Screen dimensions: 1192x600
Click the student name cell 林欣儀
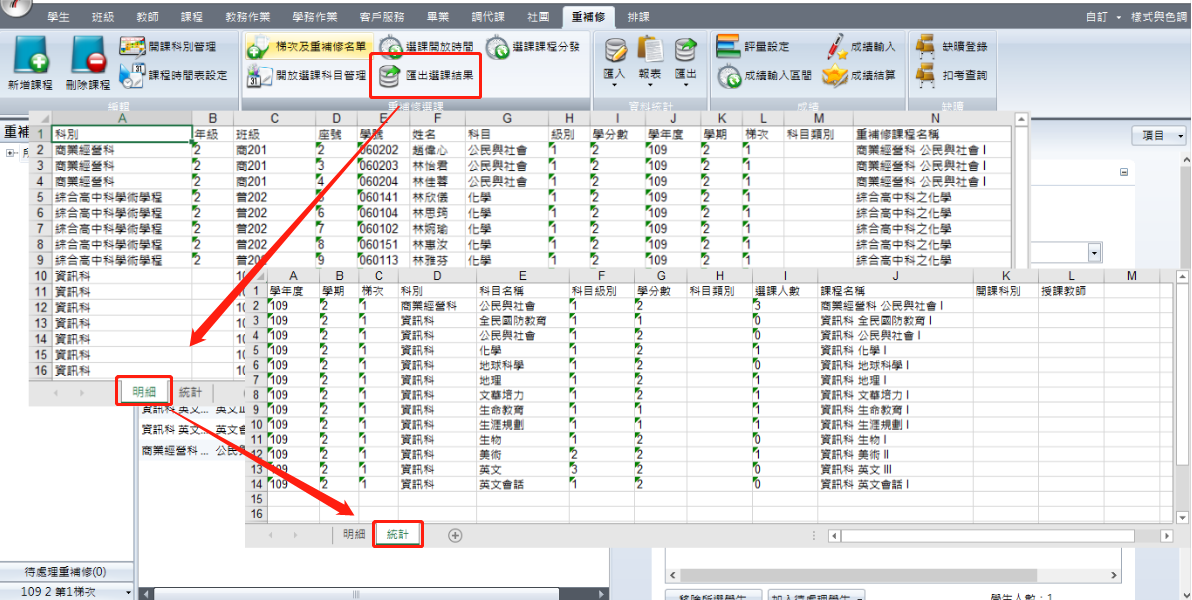[436, 198]
